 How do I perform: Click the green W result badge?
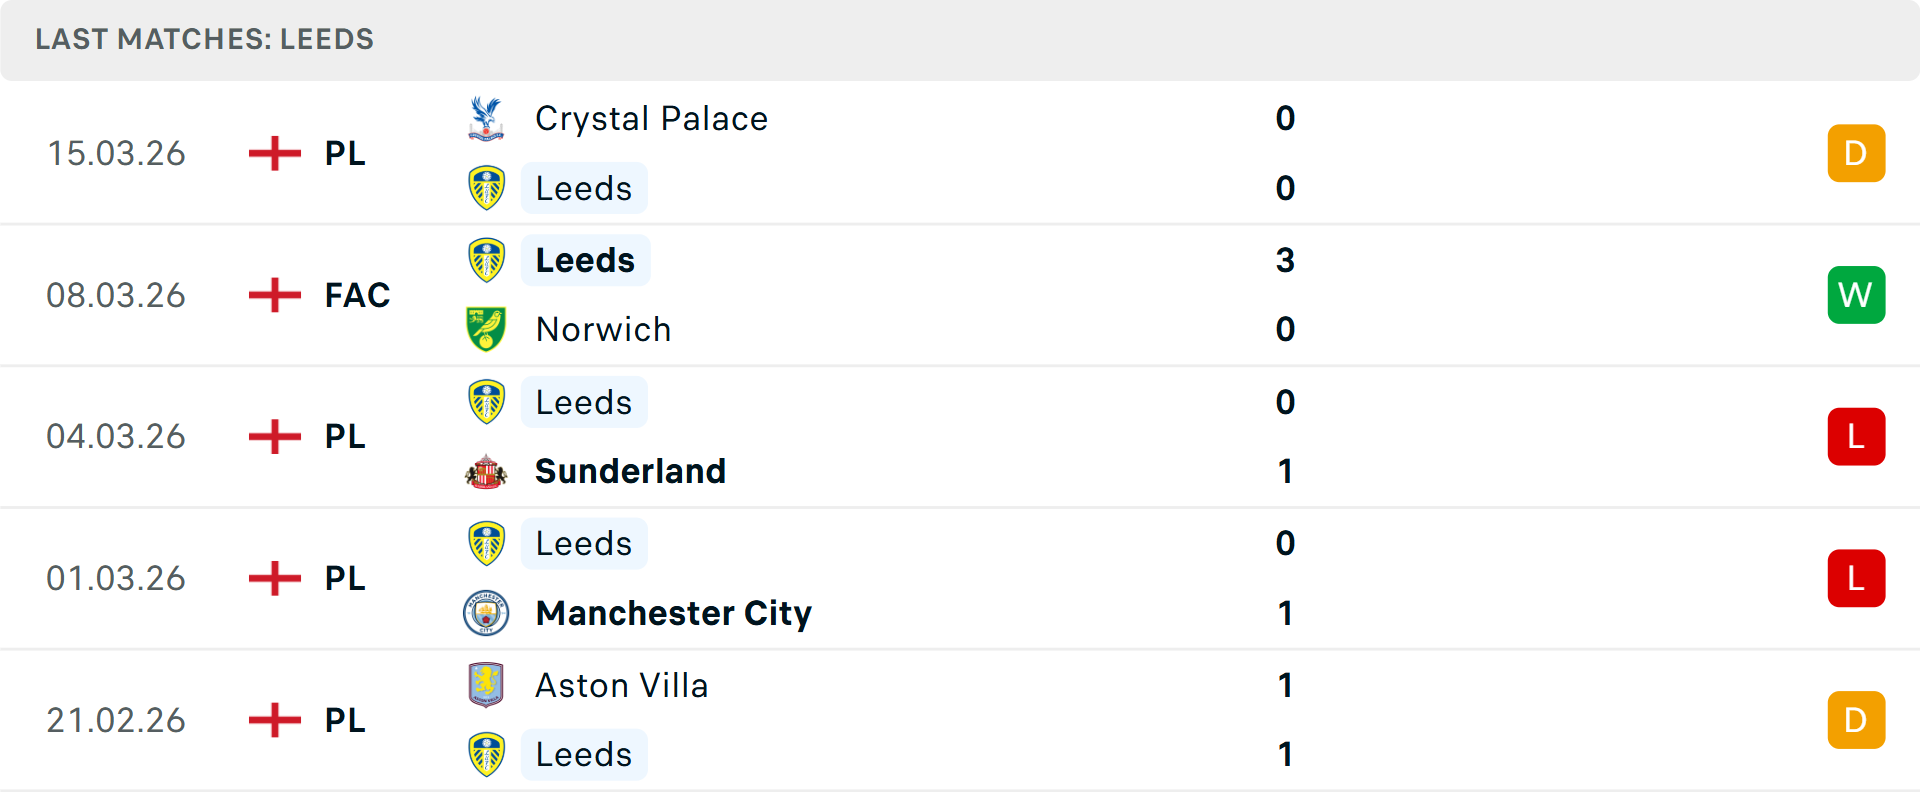coord(1856,295)
